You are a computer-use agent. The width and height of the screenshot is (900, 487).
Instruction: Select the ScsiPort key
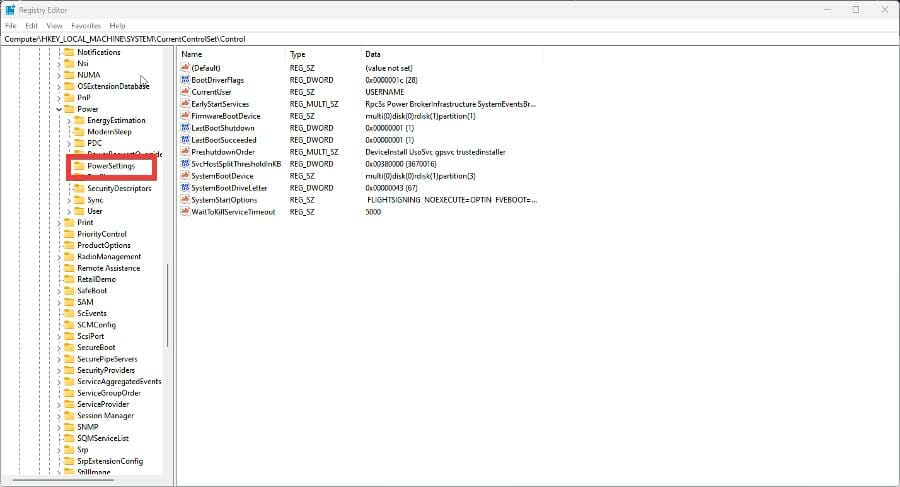tap(91, 336)
